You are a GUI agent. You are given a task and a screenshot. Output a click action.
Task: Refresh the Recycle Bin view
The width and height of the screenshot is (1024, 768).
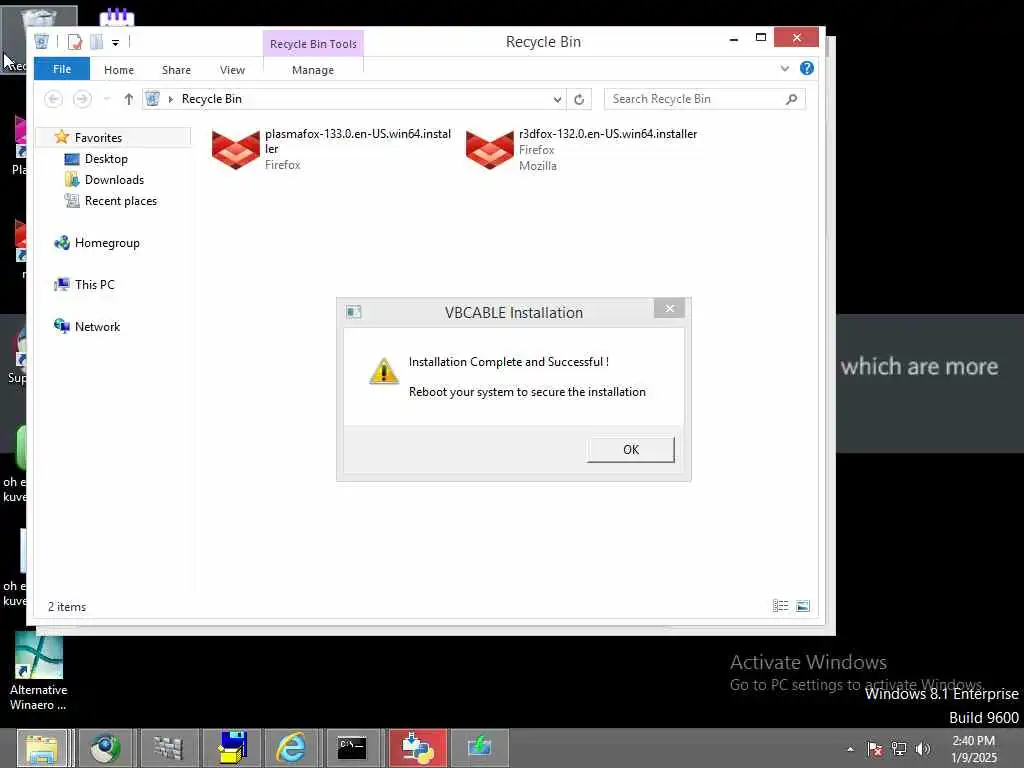[579, 99]
